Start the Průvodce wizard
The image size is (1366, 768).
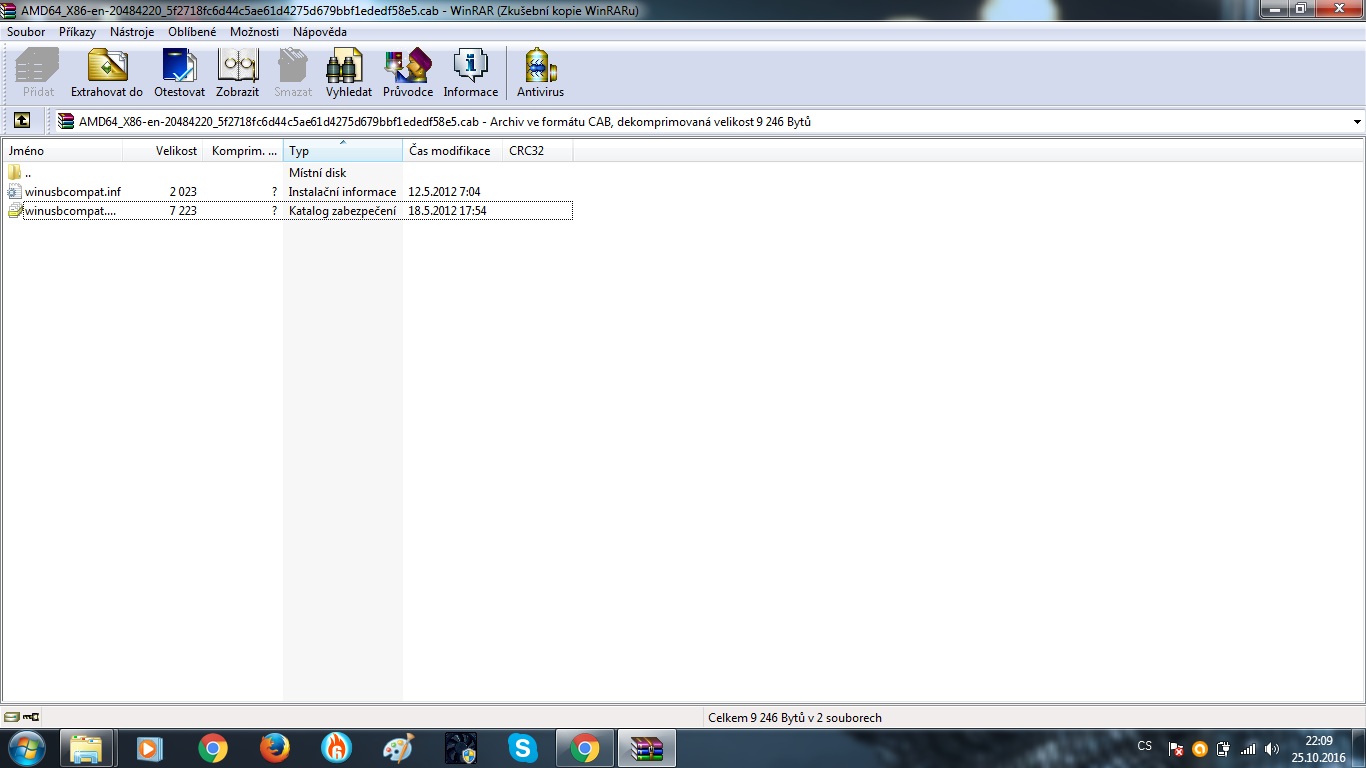(x=408, y=66)
